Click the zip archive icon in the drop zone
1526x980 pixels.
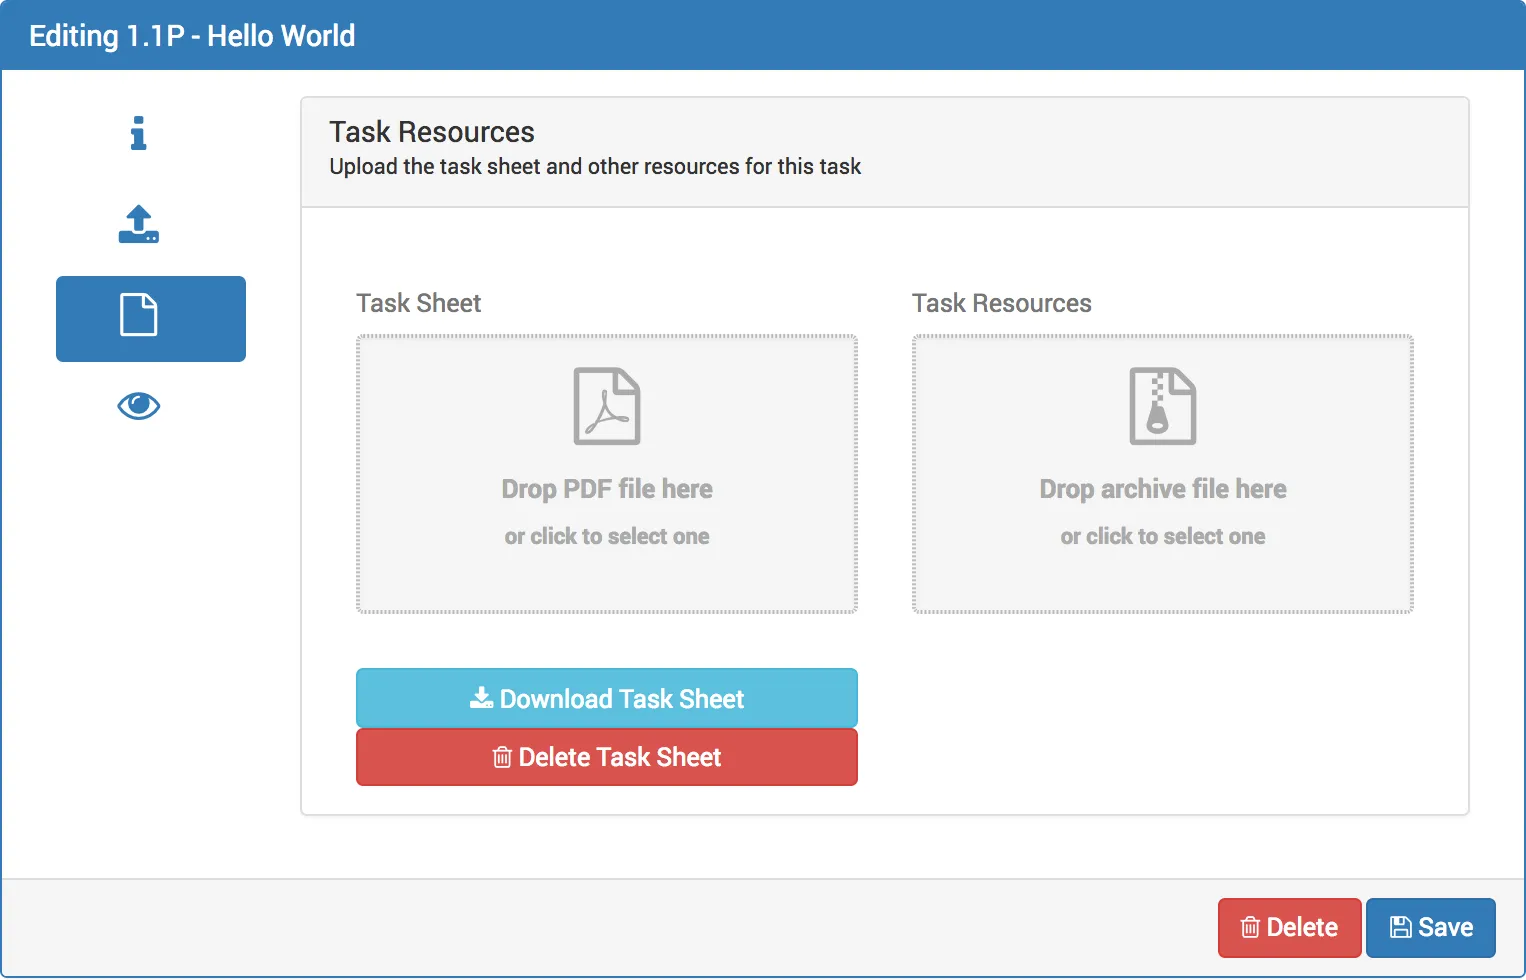pos(1162,406)
